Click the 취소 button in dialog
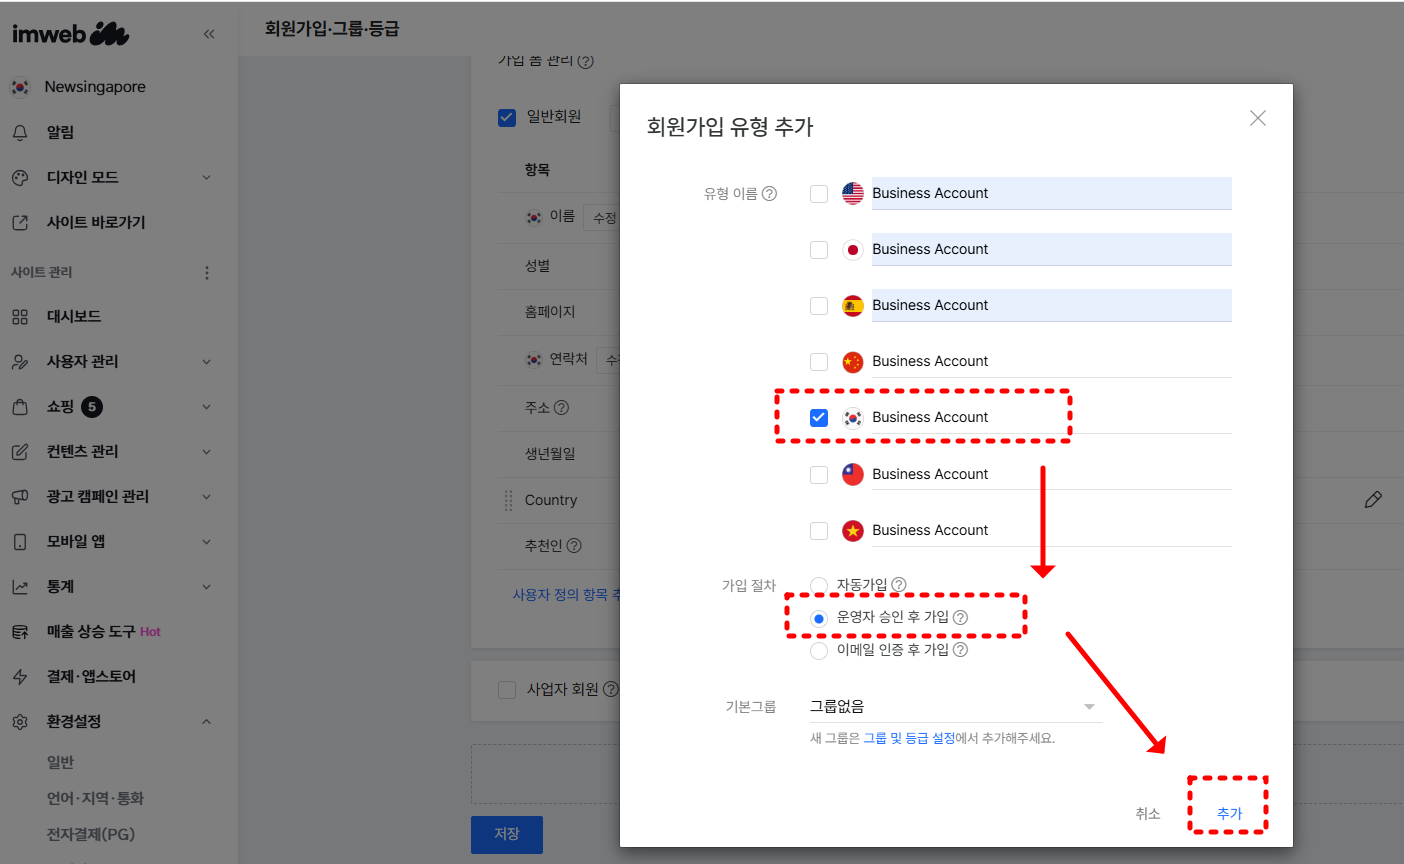Screen dimensions: 1404x864 (x=1148, y=813)
